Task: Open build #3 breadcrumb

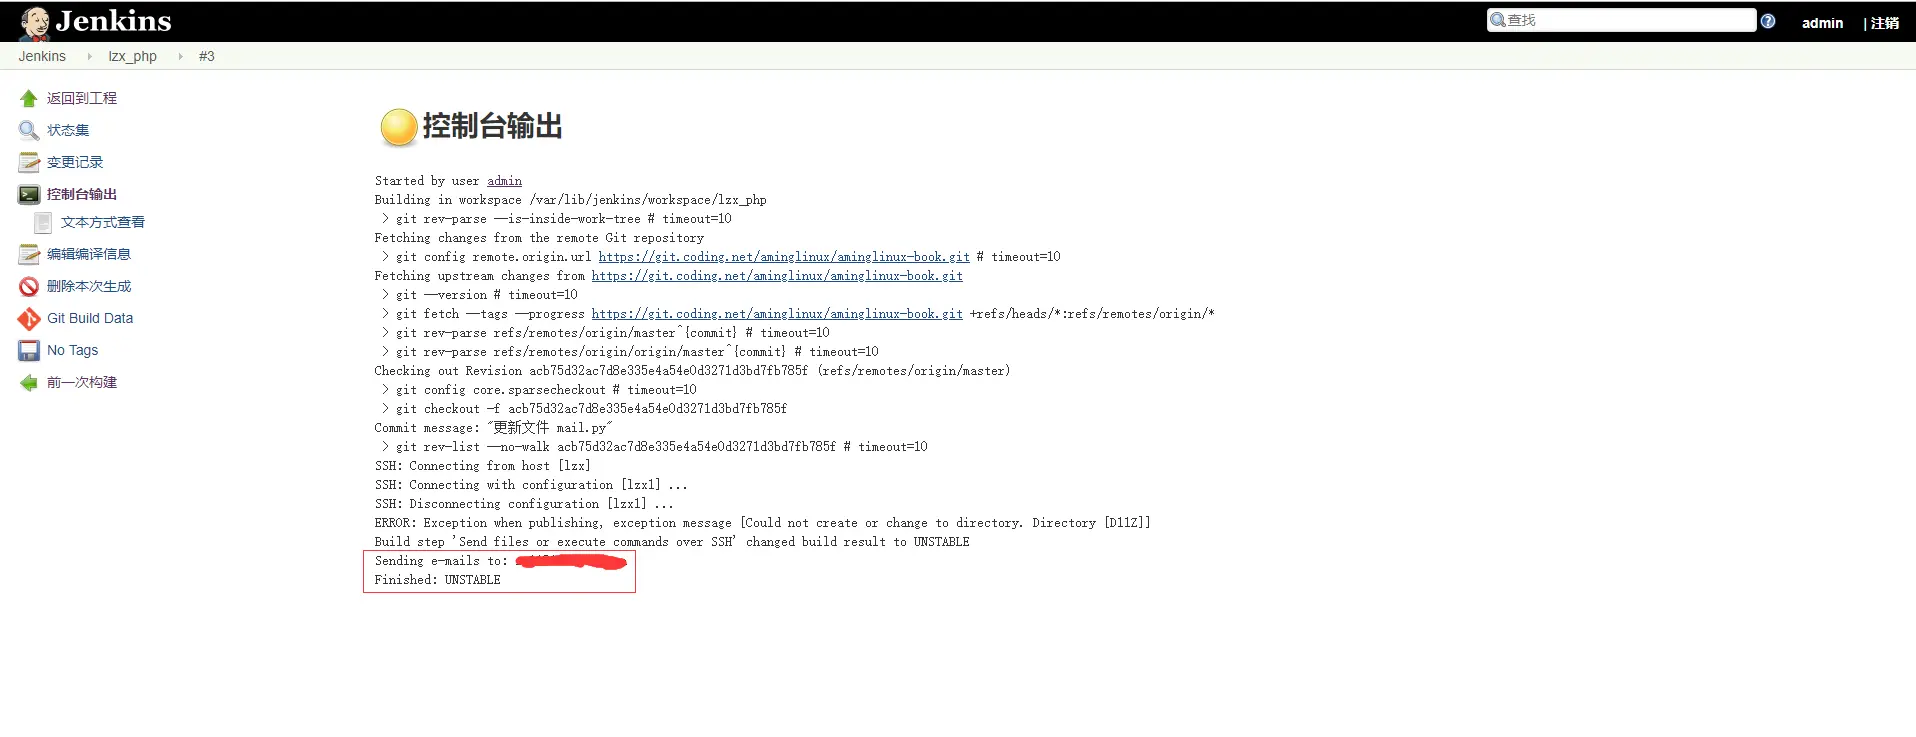Action: (x=206, y=56)
